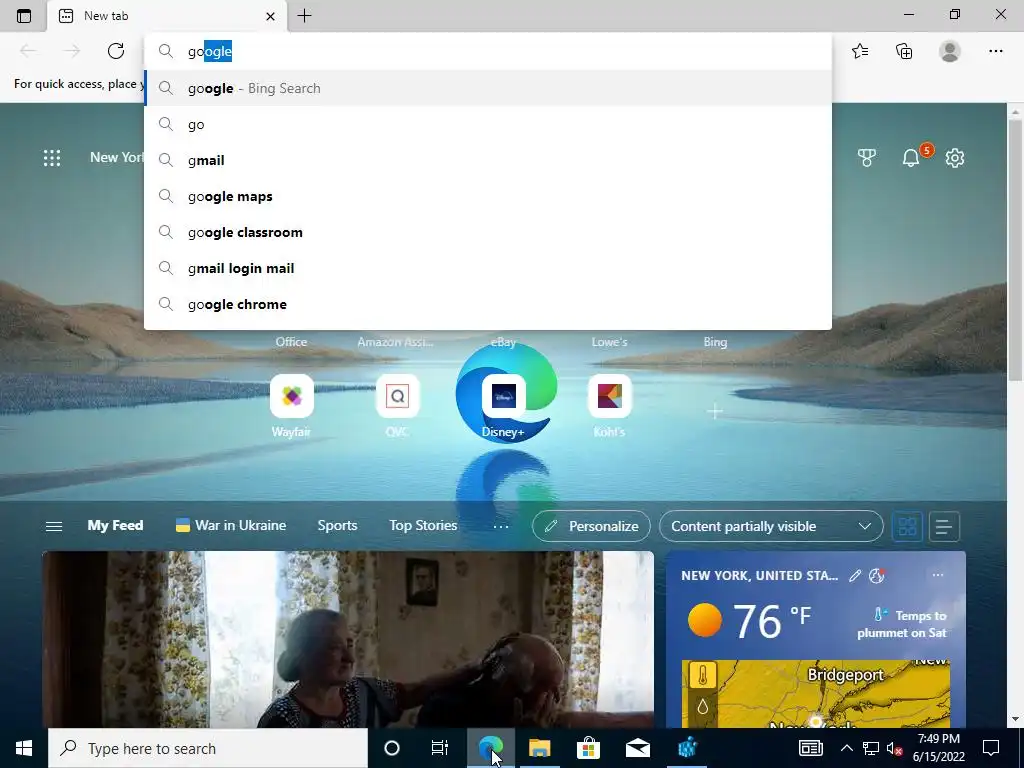Open the Rewards trophy icon
Screen dimensions: 1024x768
[867, 158]
